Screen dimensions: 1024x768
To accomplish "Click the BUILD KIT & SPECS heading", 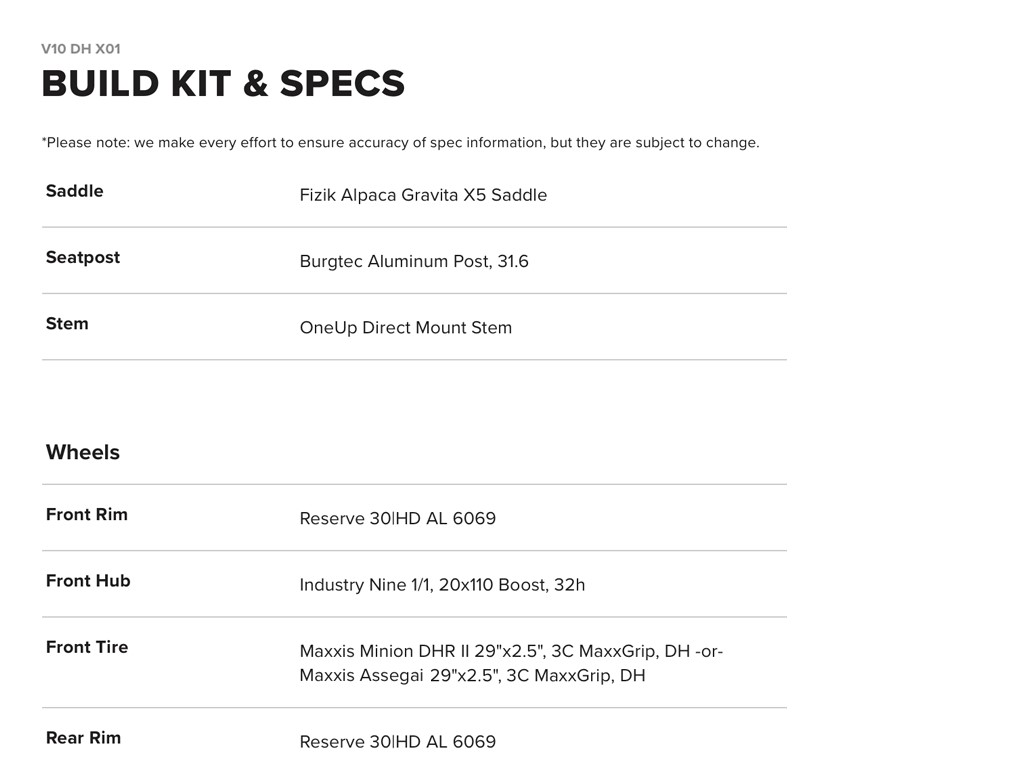I will click(223, 83).
